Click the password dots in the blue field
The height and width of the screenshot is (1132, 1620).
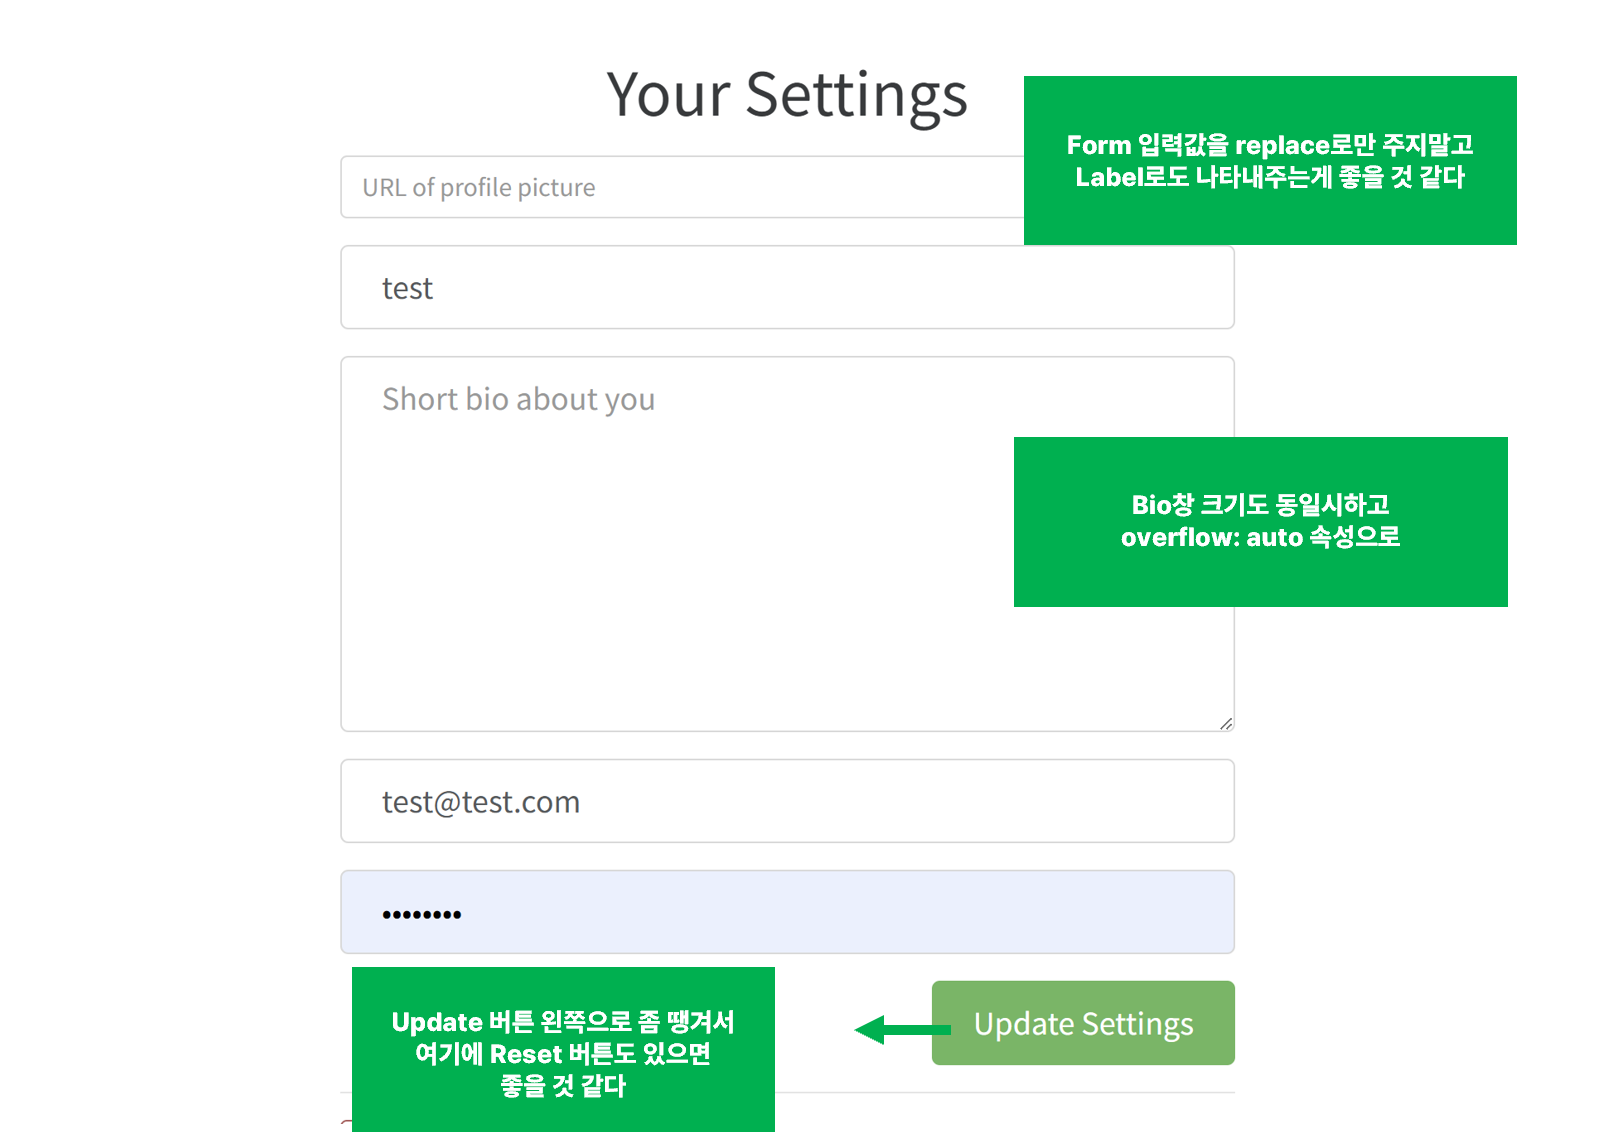tap(421, 914)
